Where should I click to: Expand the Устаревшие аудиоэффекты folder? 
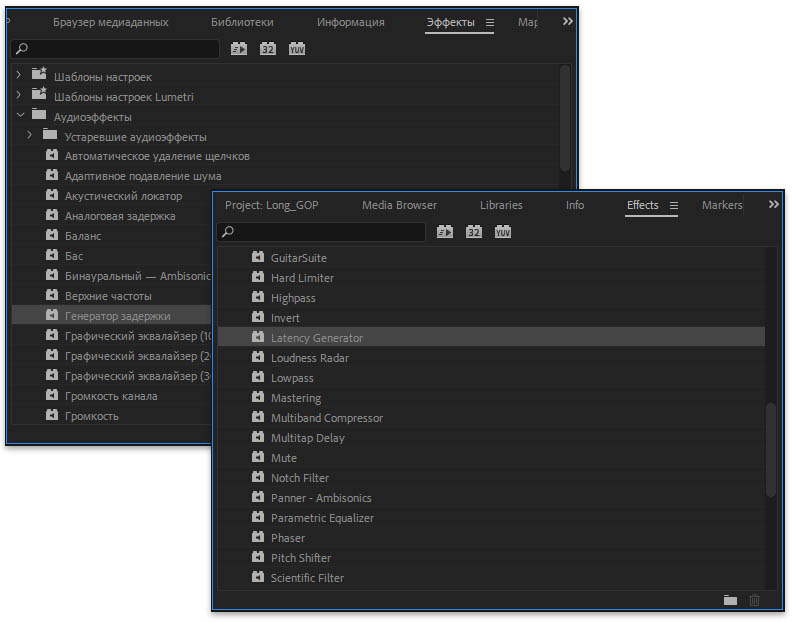pos(29,136)
